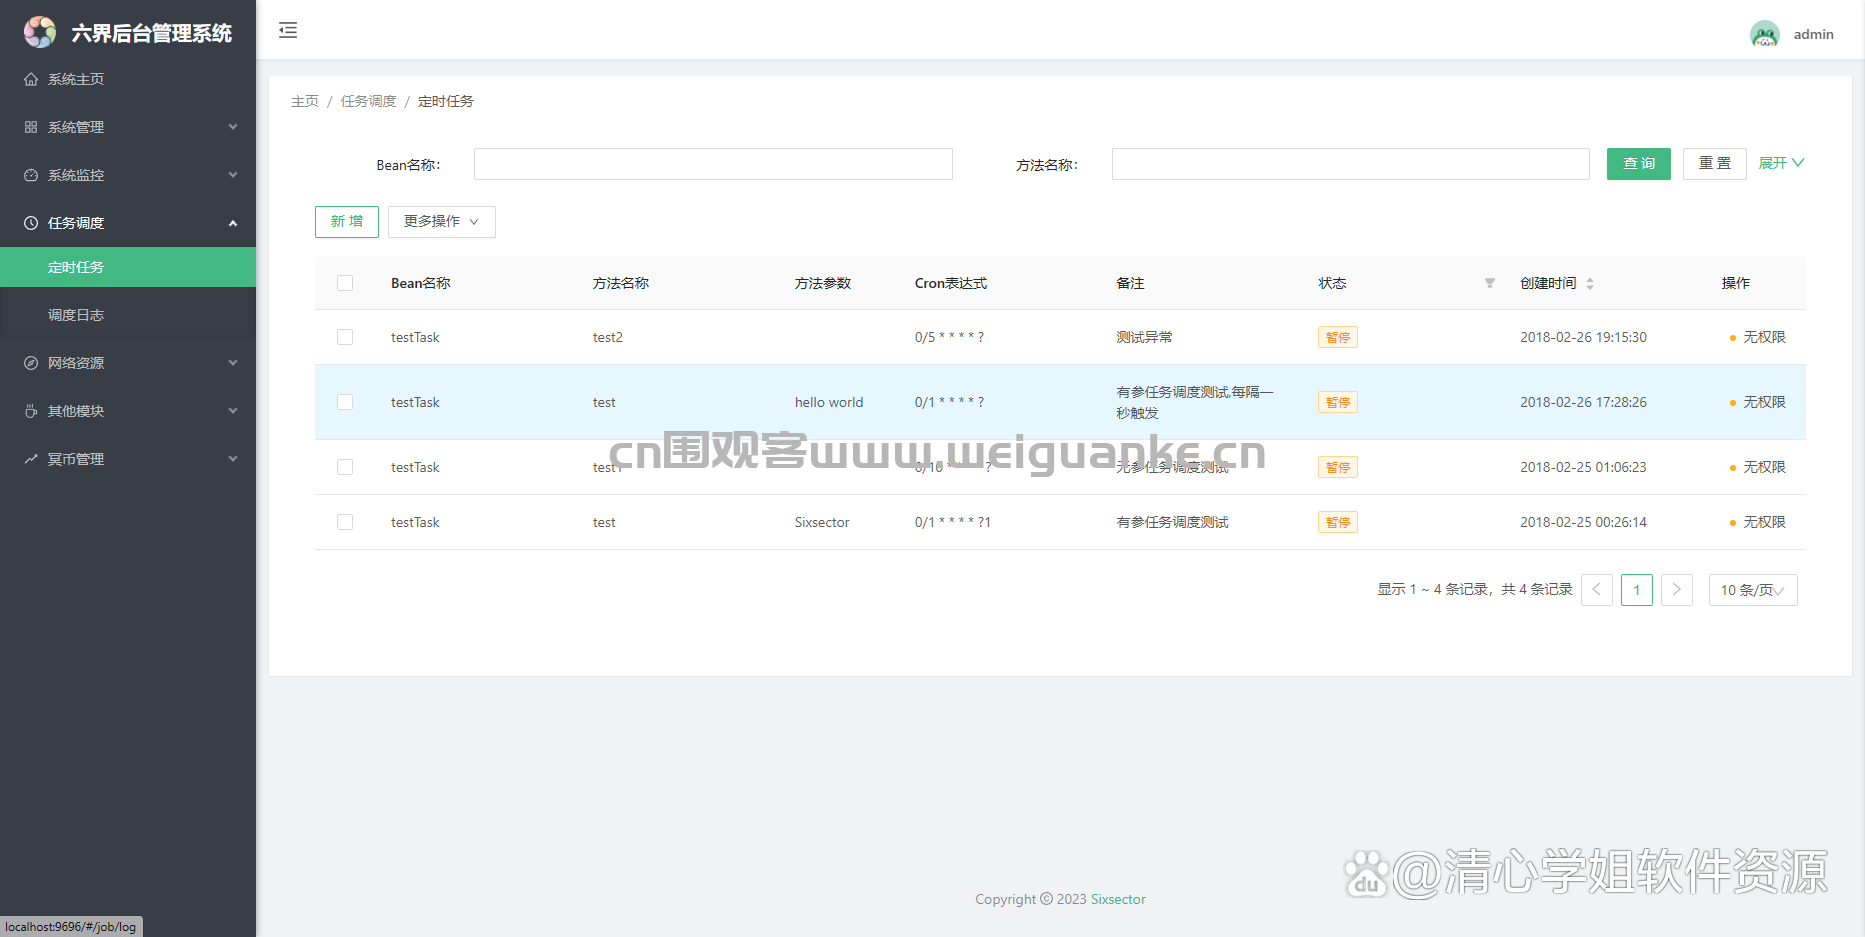Click the chart icon beside 冥币管理
Viewport: 1865px width, 937px height.
[x=31, y=459]
